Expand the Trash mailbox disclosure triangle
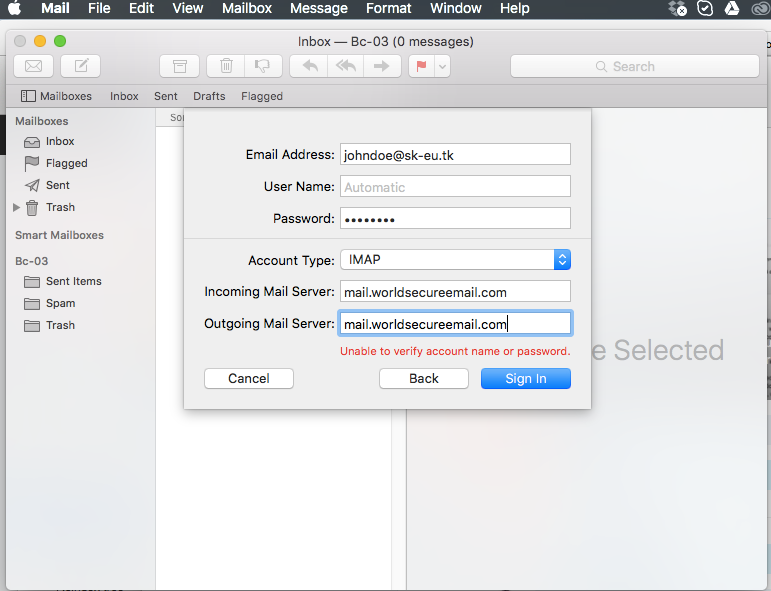 coord(16,207)
